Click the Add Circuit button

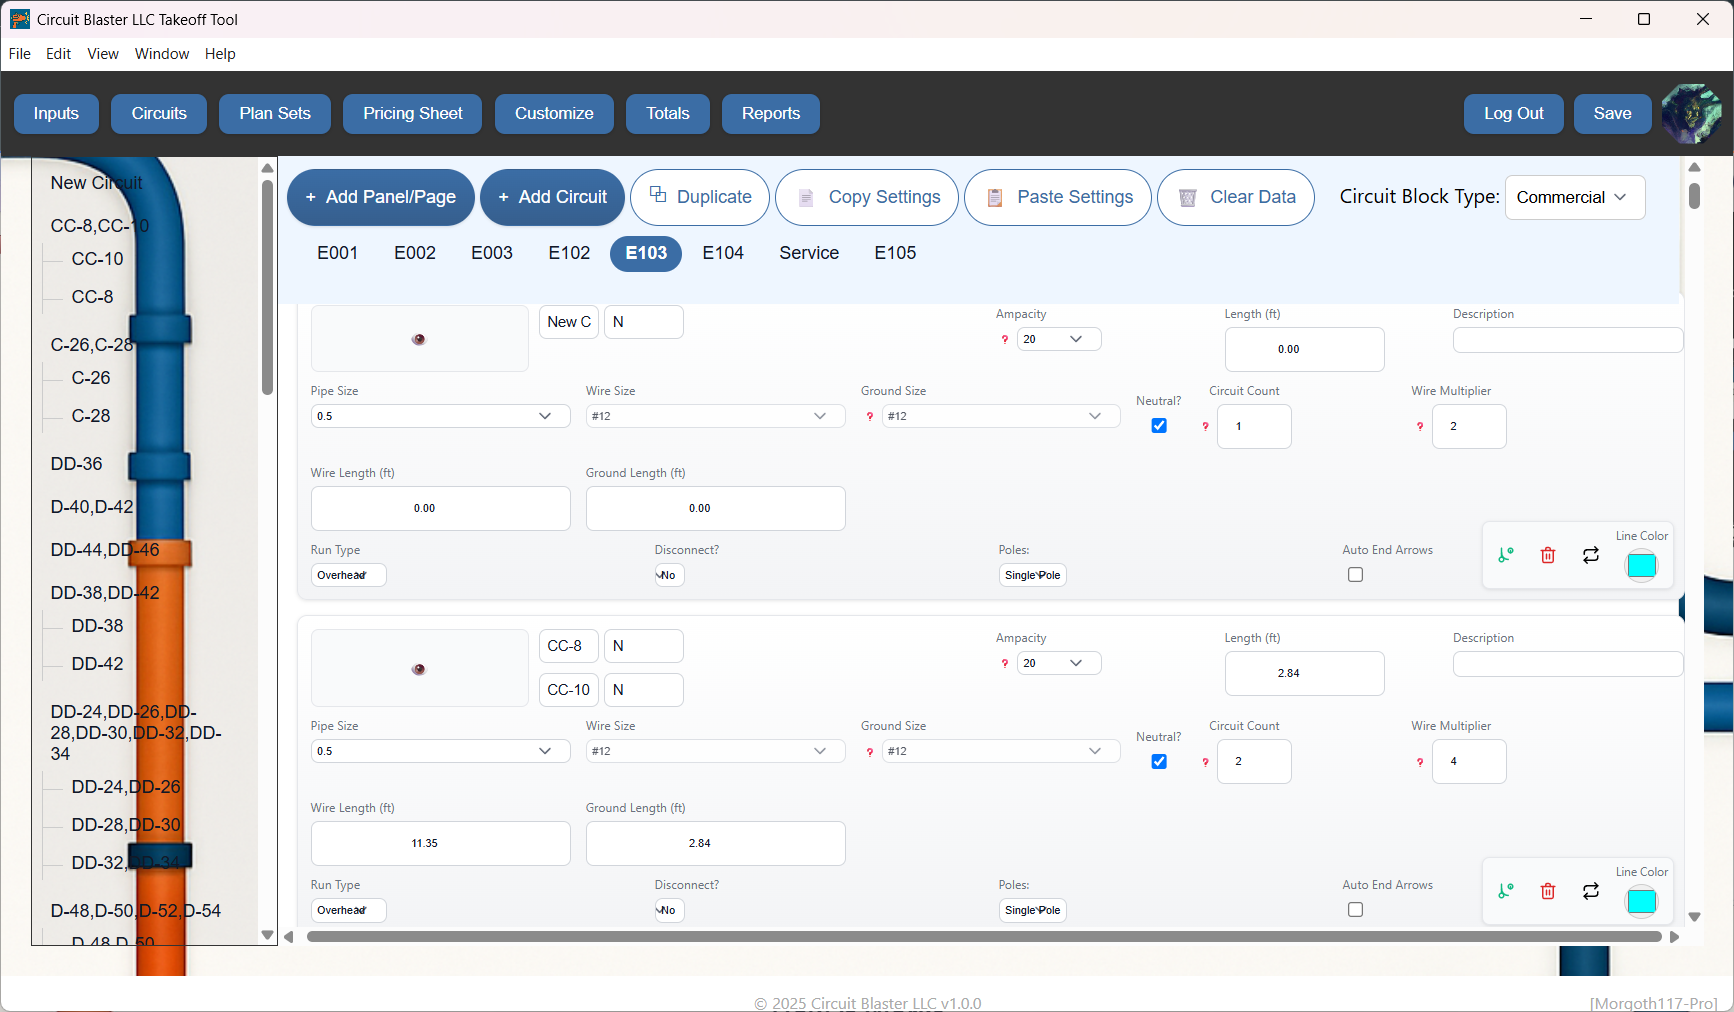552,197
